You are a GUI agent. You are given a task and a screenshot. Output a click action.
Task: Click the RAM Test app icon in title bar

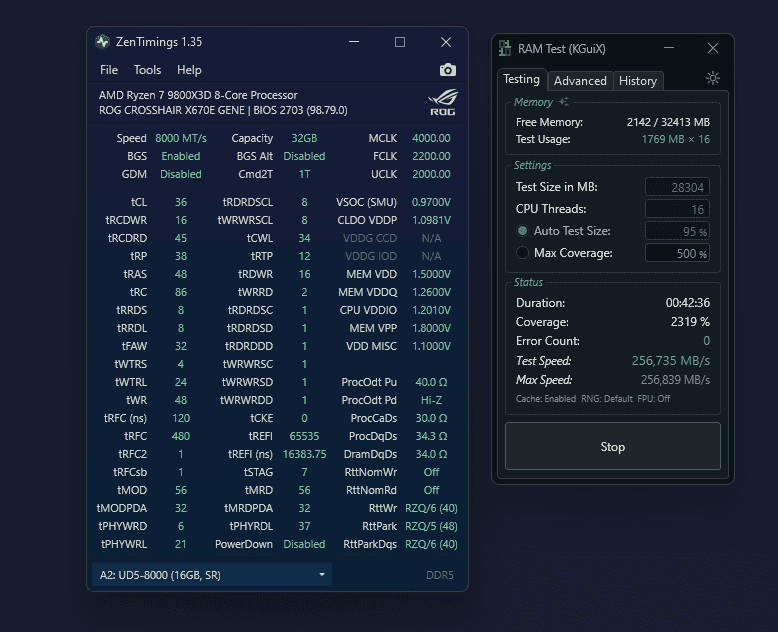[505, 49]
